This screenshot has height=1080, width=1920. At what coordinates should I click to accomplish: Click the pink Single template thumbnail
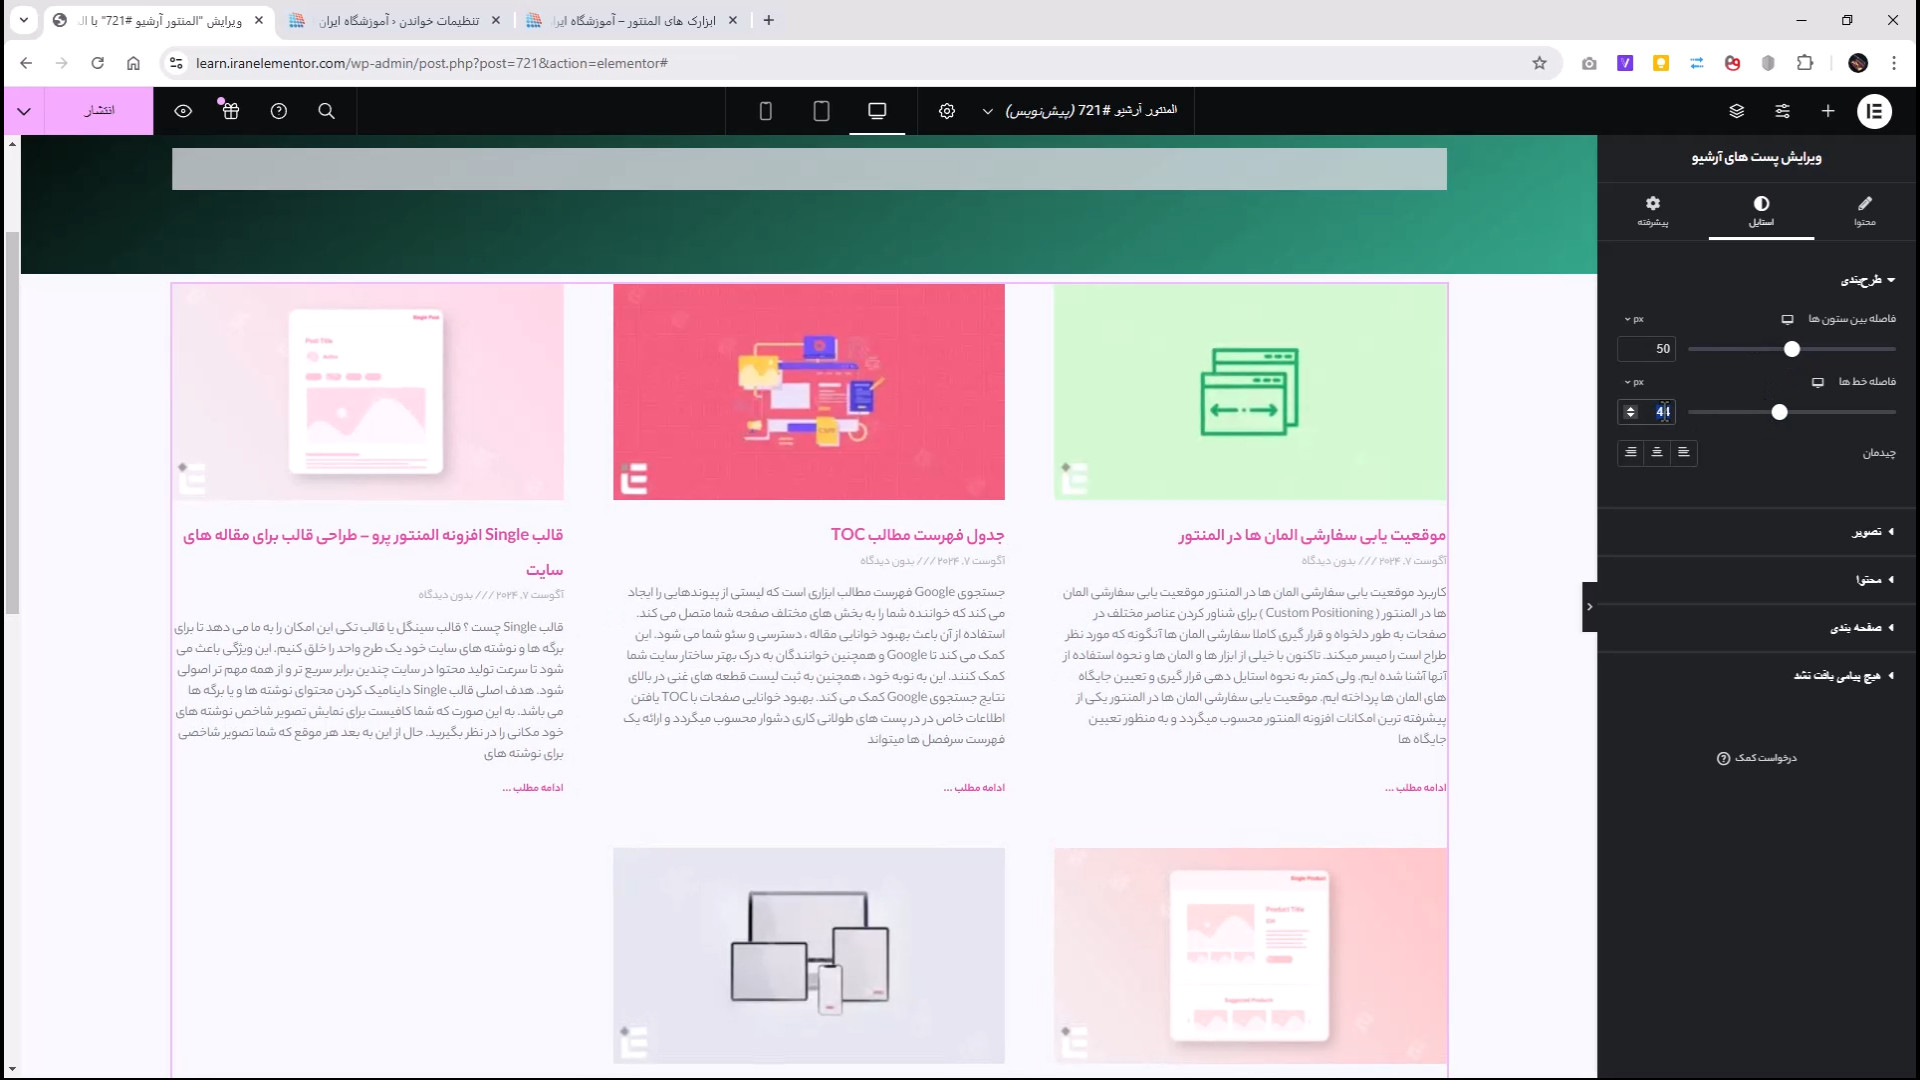click(368, 392)
